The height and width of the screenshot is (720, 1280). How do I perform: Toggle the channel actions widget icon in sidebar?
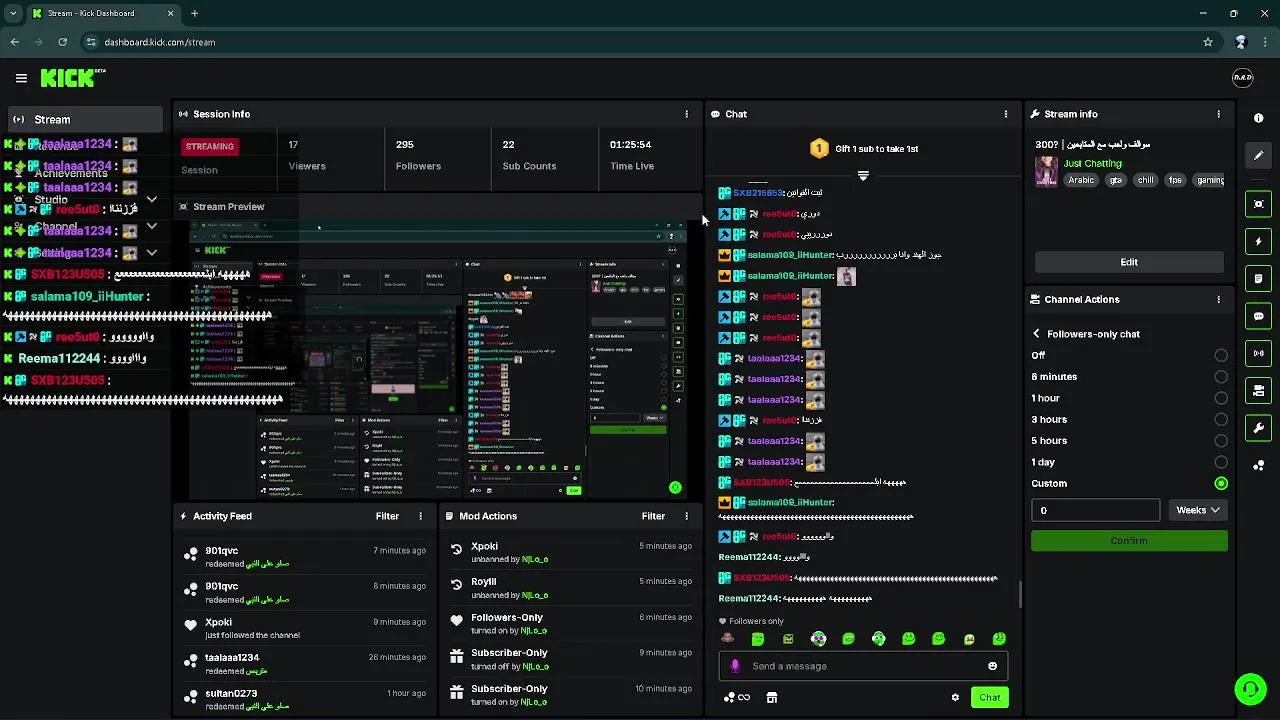1258,390
